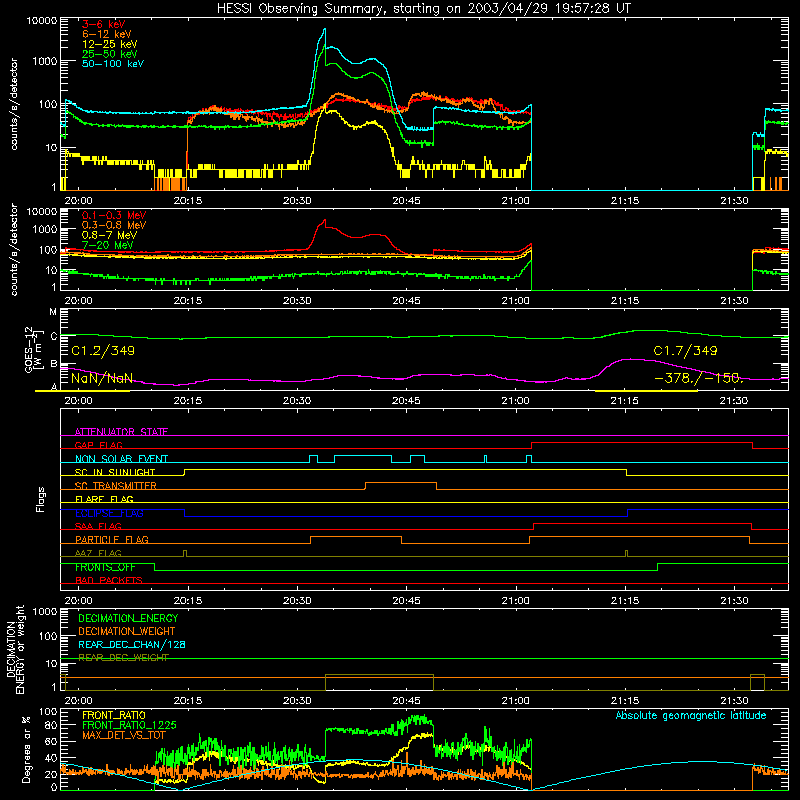Click the REAR_DEC_CHAN/128 legend label

[x=132, y=644]
